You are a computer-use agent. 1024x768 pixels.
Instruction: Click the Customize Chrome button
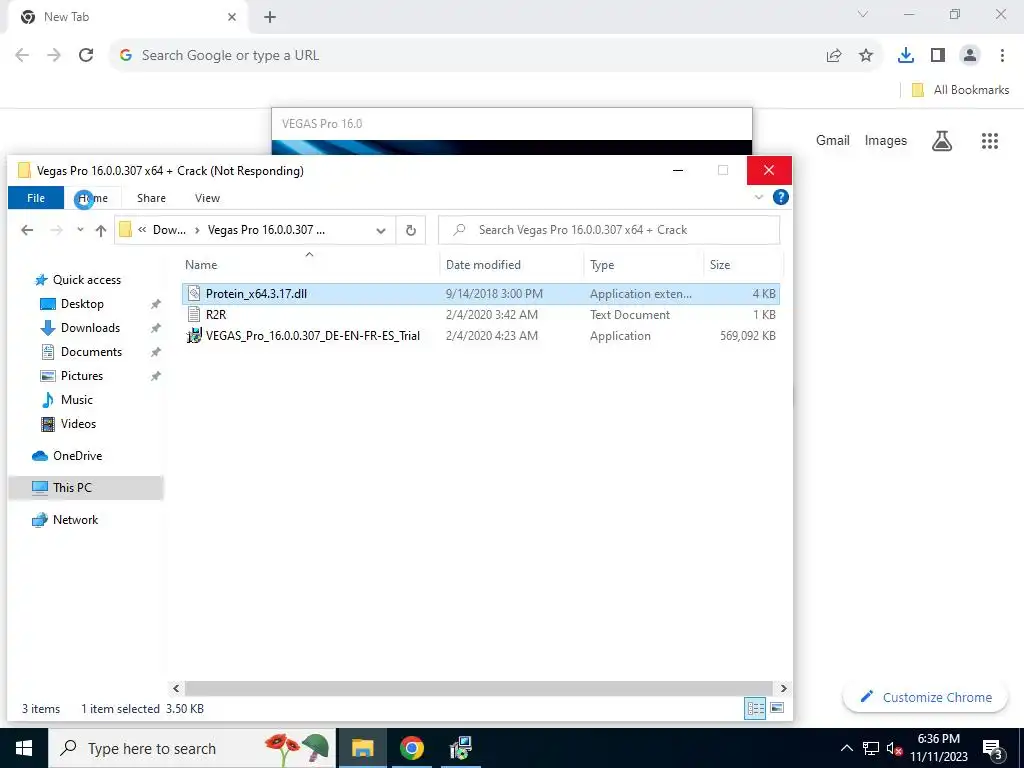click(925, 697)
